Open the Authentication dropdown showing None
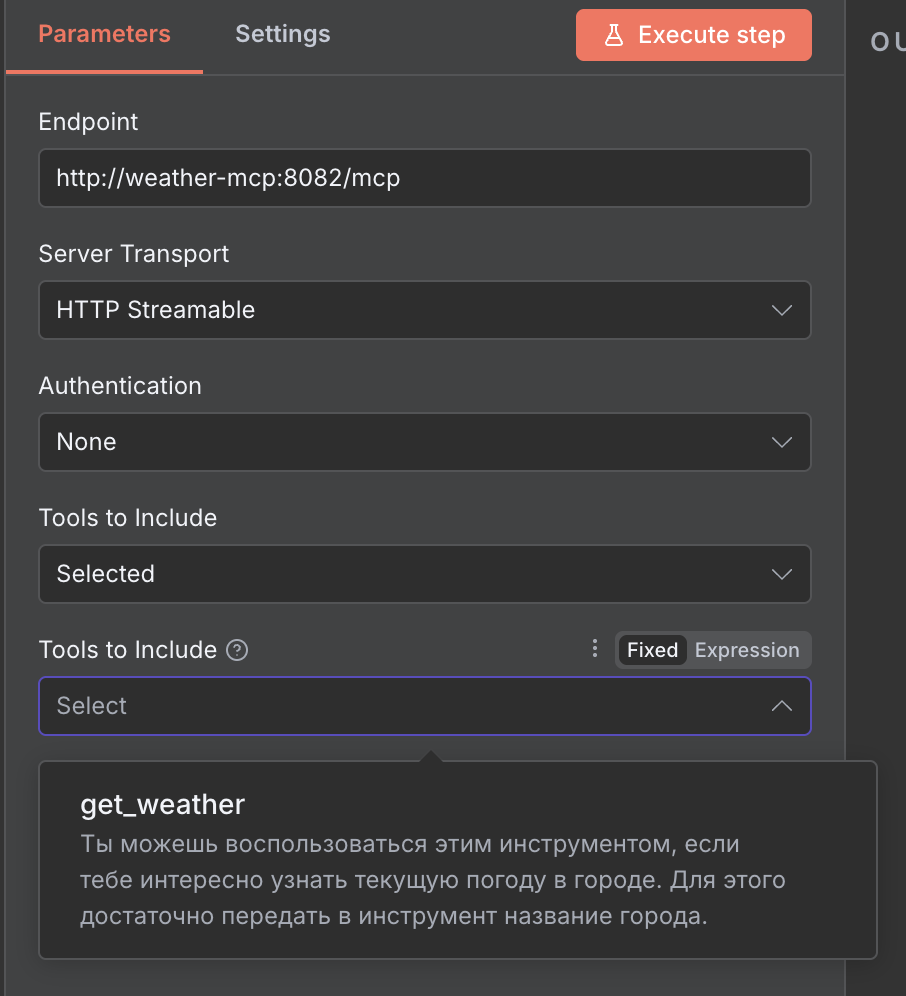The width and height of the screenshot is (906, 996). (x=400, y=442)
